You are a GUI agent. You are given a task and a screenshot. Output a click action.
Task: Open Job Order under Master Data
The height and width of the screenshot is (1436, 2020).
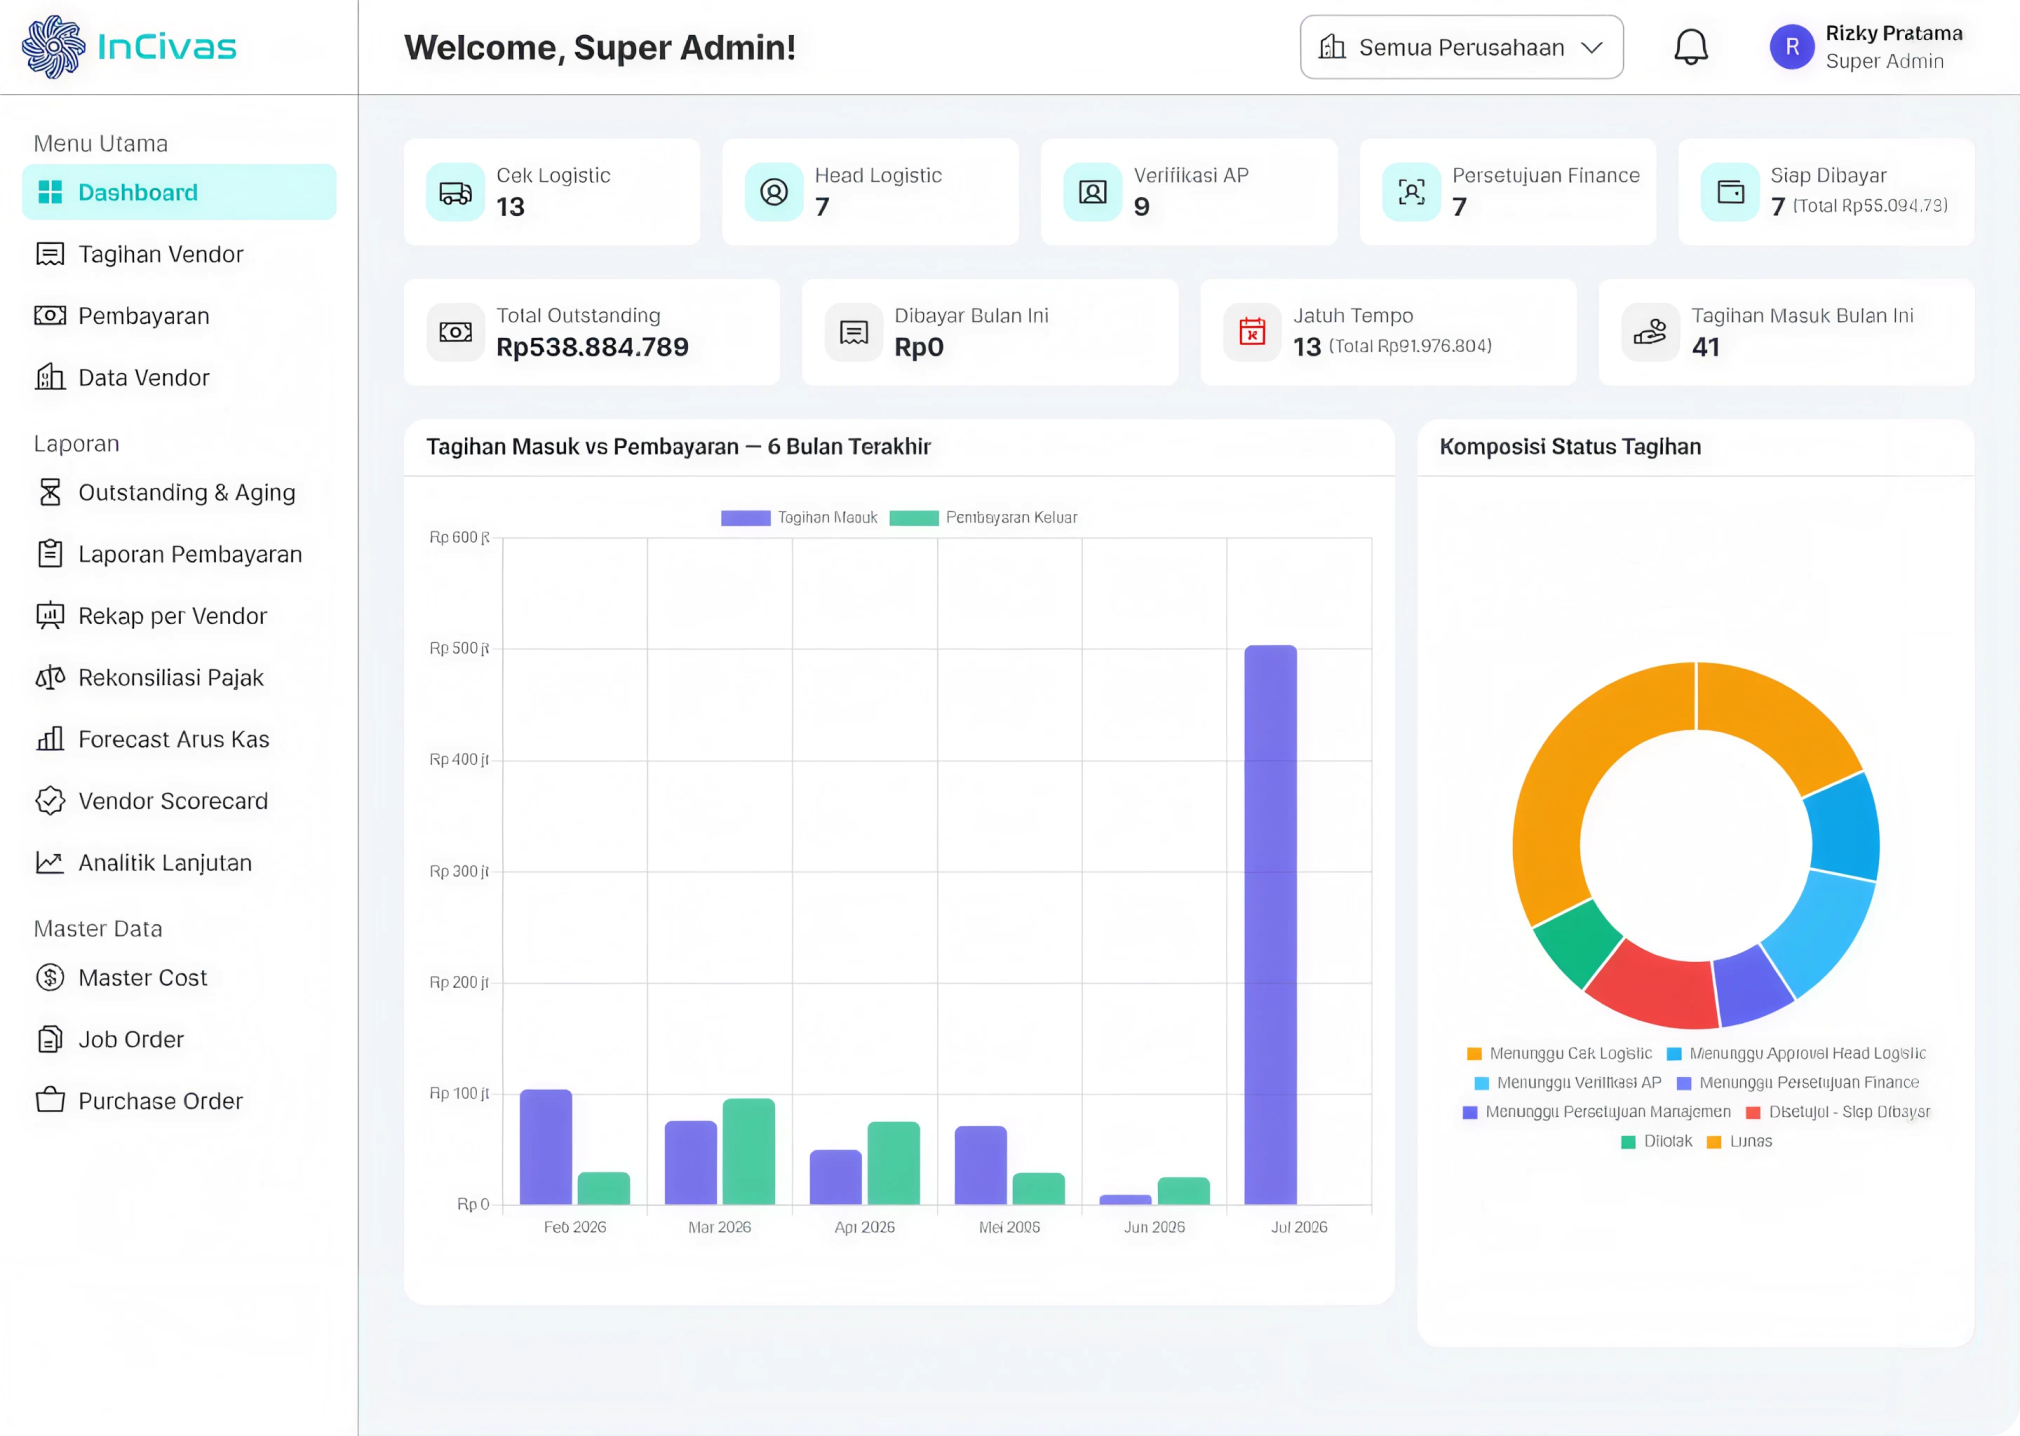179,1039
